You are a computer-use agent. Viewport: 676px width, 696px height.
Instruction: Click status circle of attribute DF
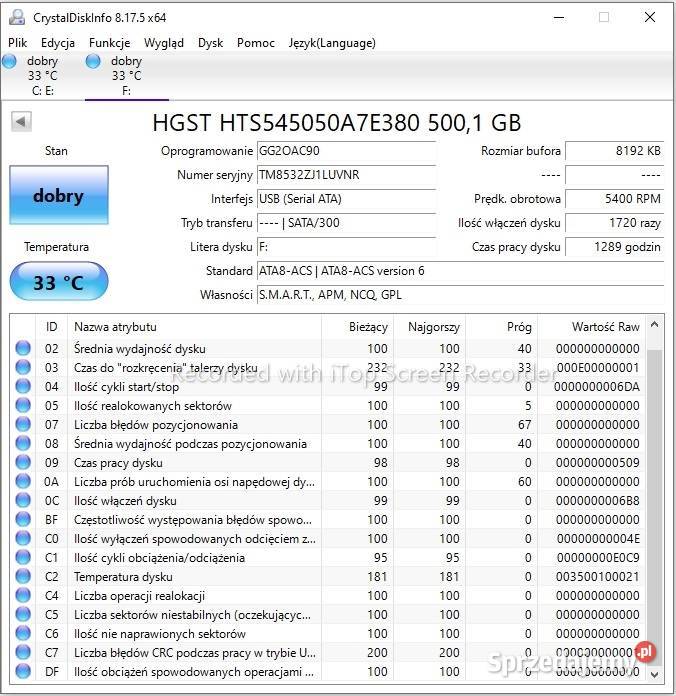(23, 671)
